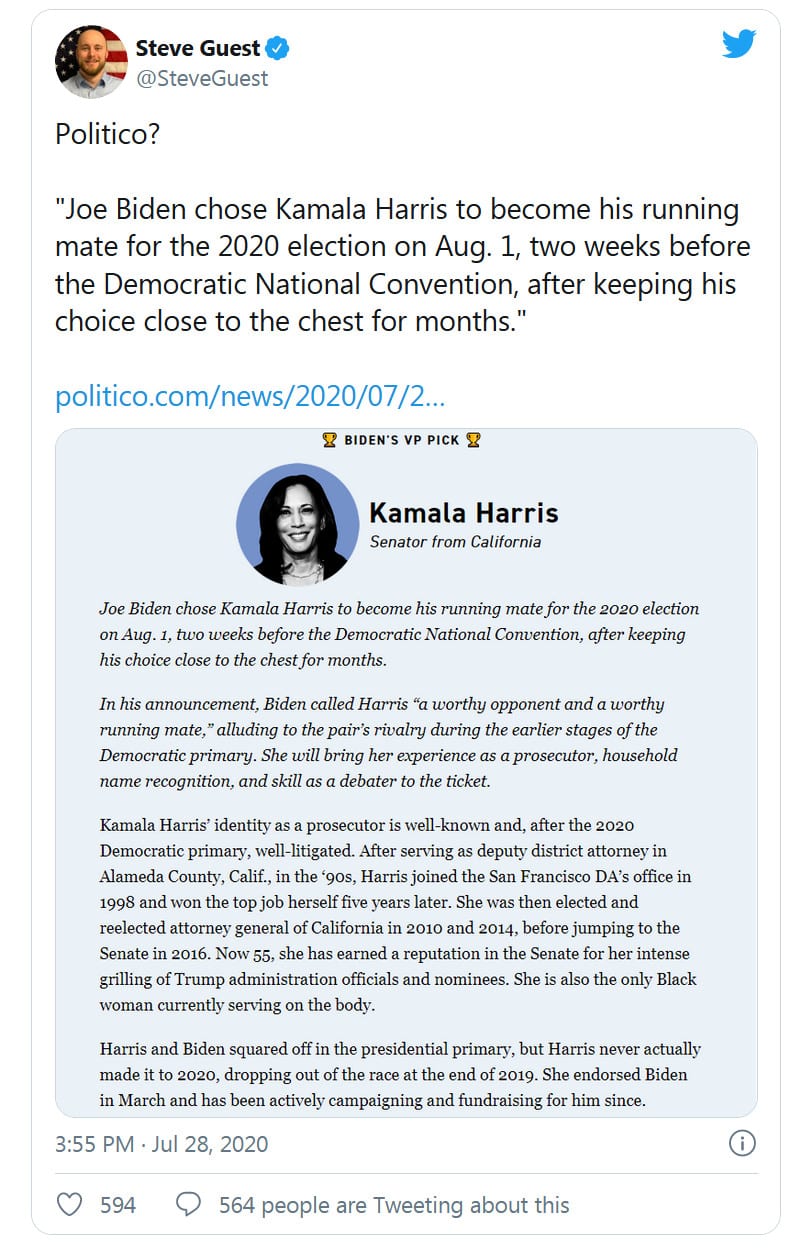Click the "Senator from California" subtitle
The width and height of the screenshot is (805, 1249).
point(455,541)
